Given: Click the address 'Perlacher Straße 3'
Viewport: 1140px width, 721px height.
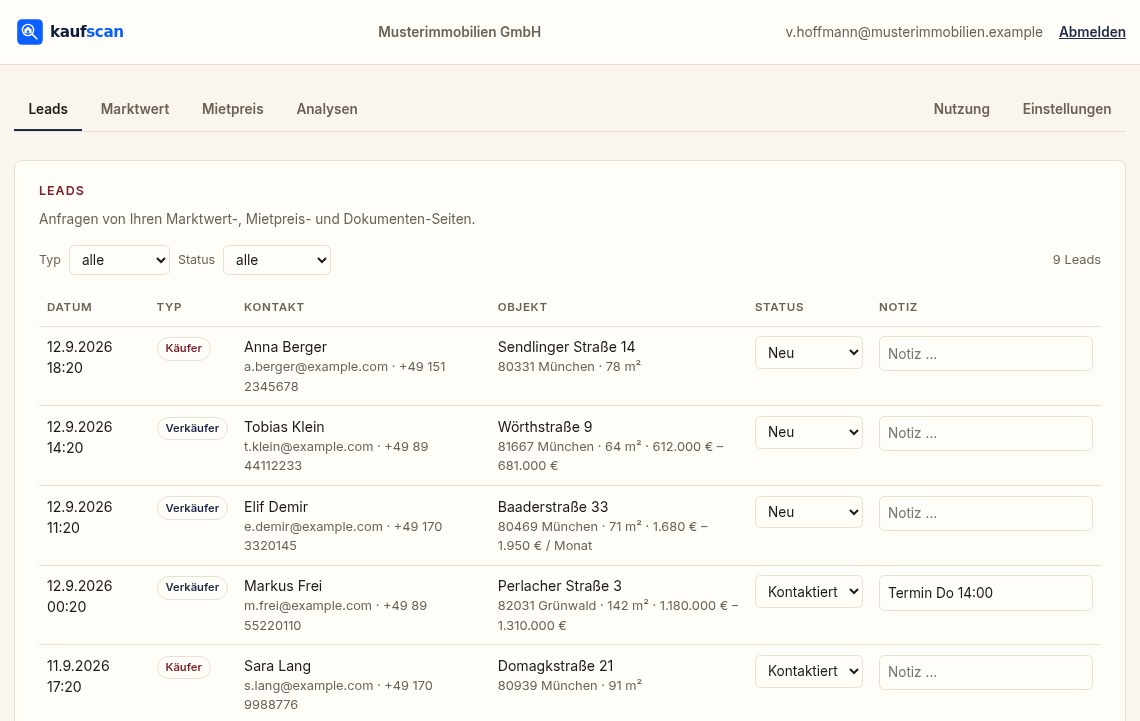Looking at the screenshot, I should tap(560, 587).
